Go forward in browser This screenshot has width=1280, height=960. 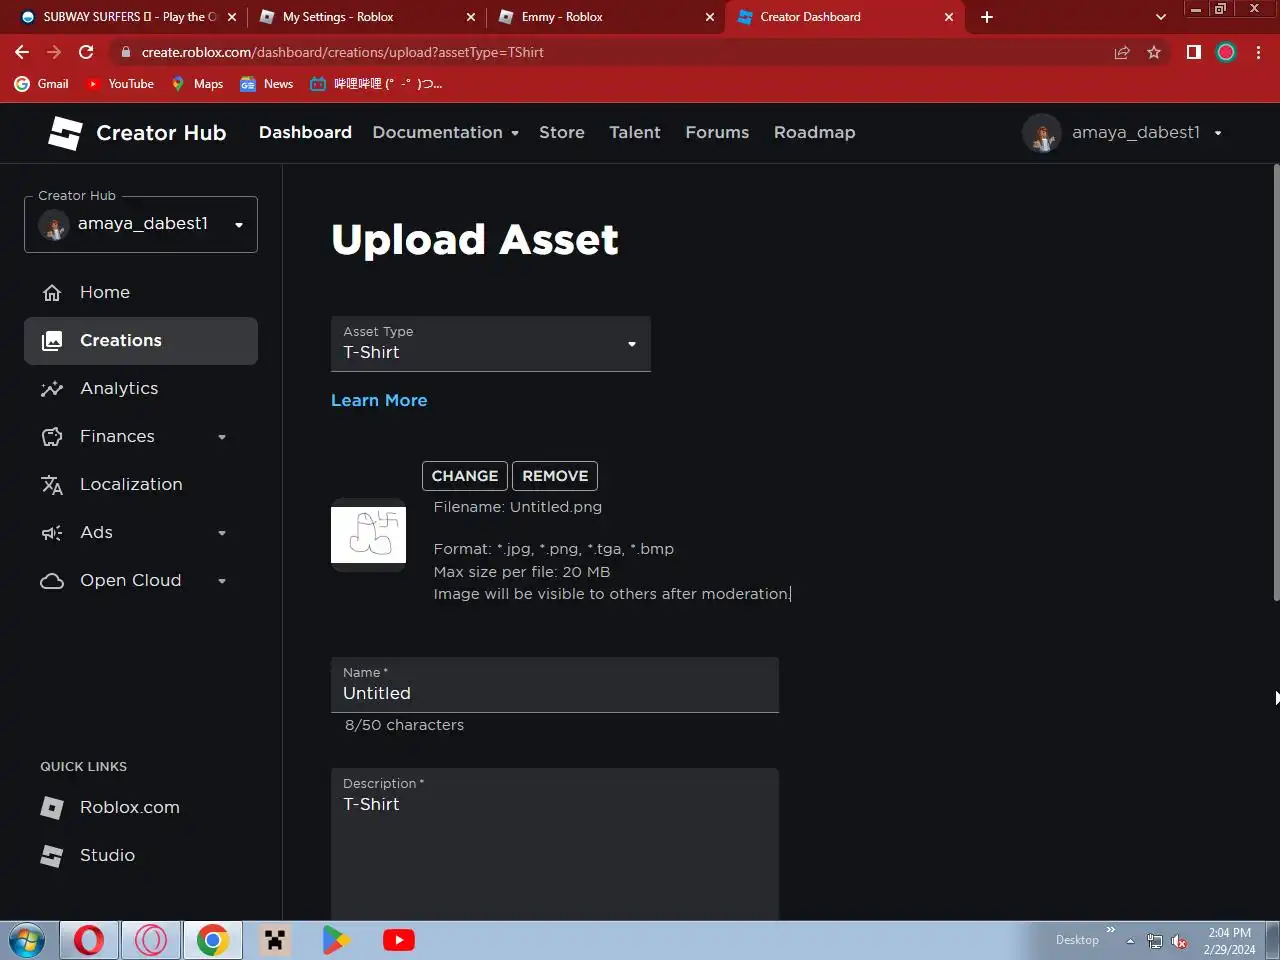[x=54, y=52]
